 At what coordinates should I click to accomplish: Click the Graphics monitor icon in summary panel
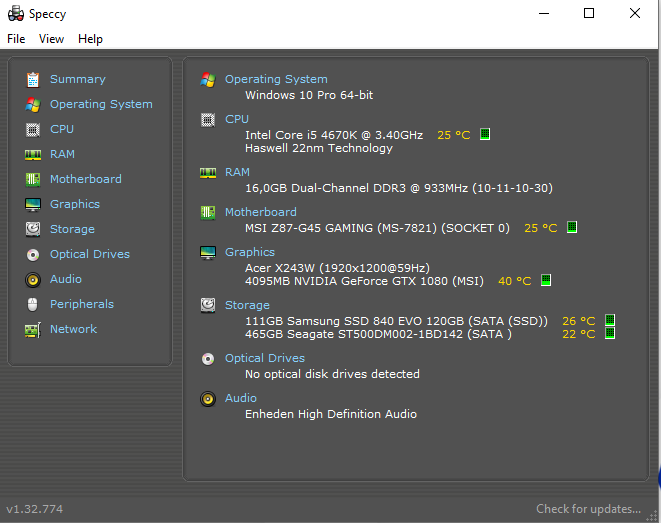point(208,252)
